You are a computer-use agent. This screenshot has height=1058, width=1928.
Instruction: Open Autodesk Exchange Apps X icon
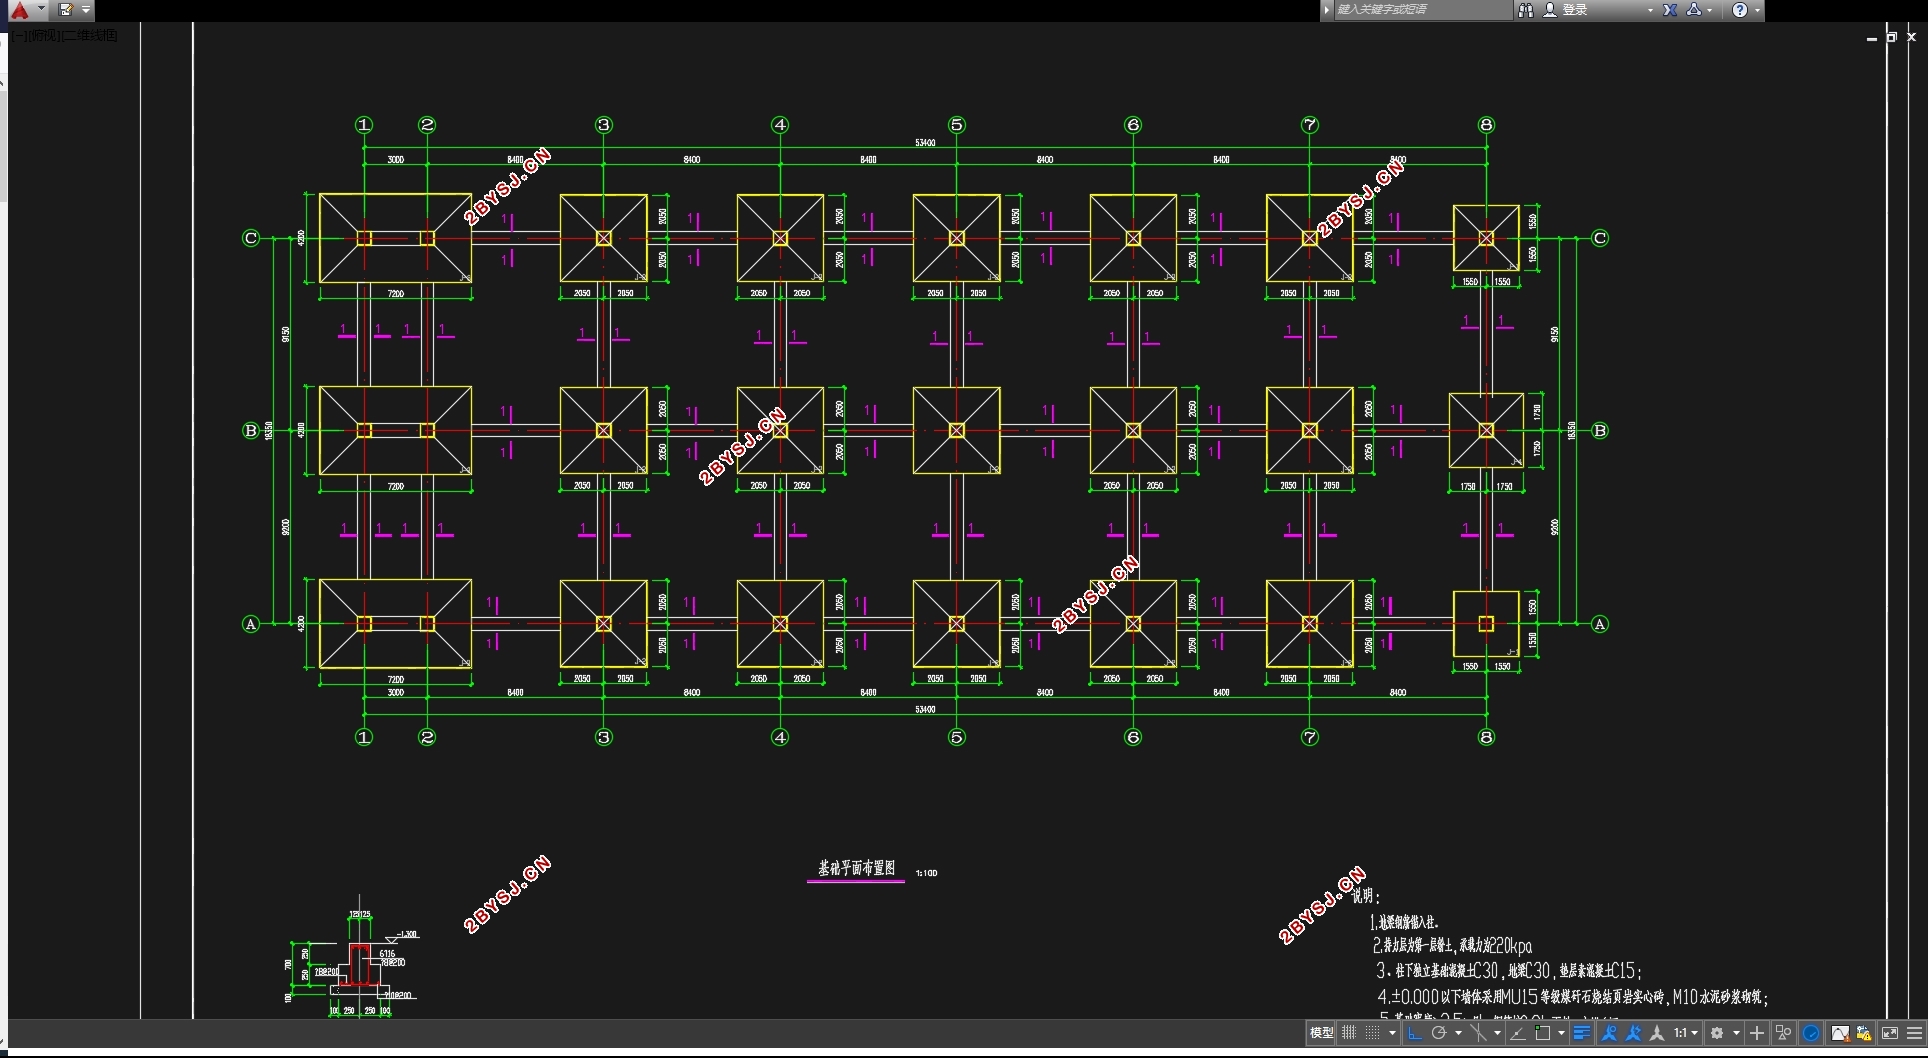(1669, 10)
